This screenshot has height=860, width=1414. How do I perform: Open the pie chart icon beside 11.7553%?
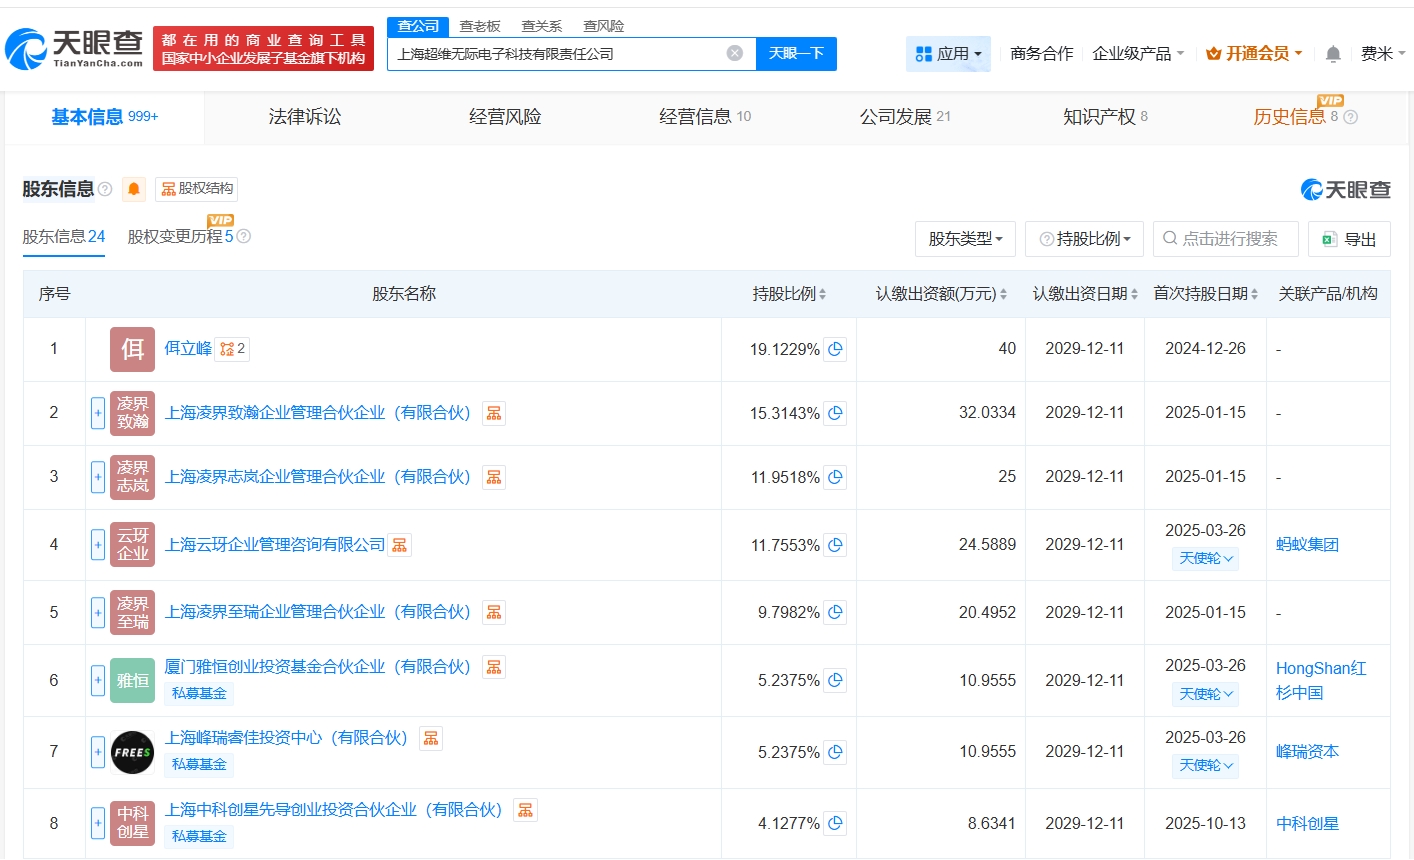point(835,545)
